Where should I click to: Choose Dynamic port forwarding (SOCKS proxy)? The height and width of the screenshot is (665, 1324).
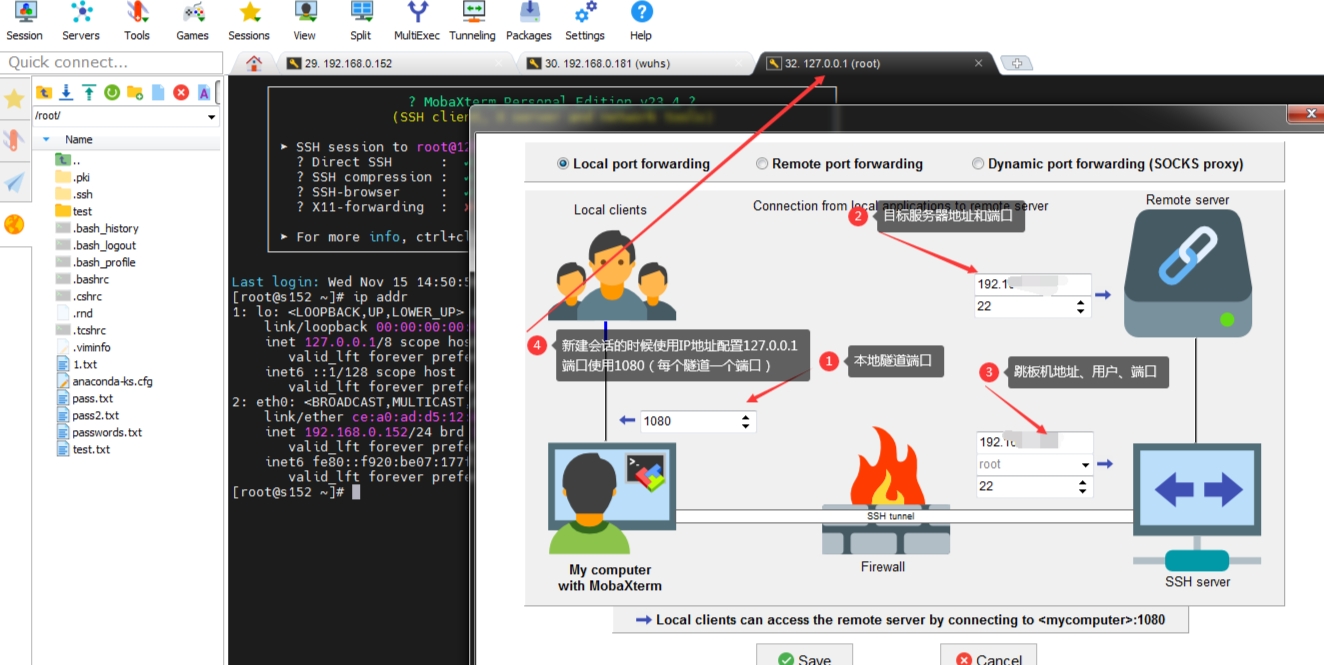point(978,164)
